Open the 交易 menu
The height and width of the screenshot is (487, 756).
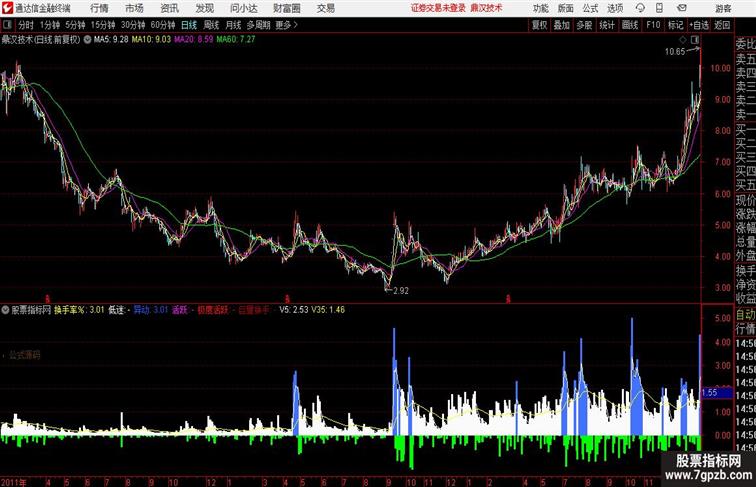pos(326,8)
